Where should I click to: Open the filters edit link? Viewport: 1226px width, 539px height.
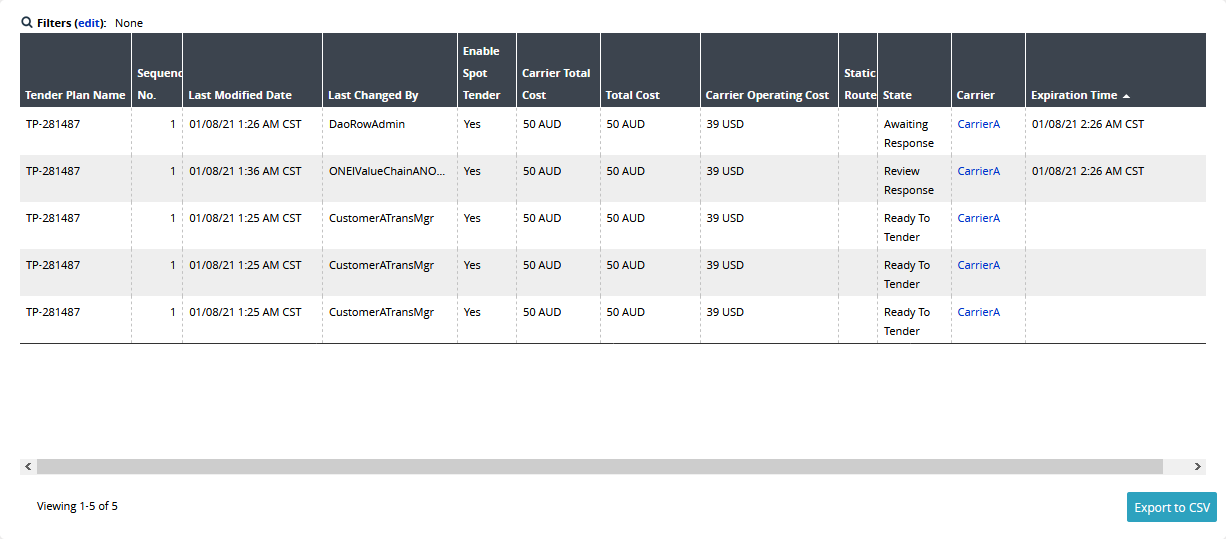90,23
